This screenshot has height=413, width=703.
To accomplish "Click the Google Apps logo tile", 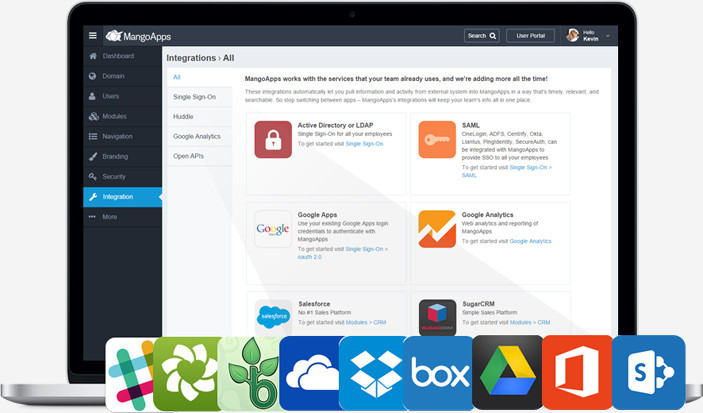I will coord(273,229).
